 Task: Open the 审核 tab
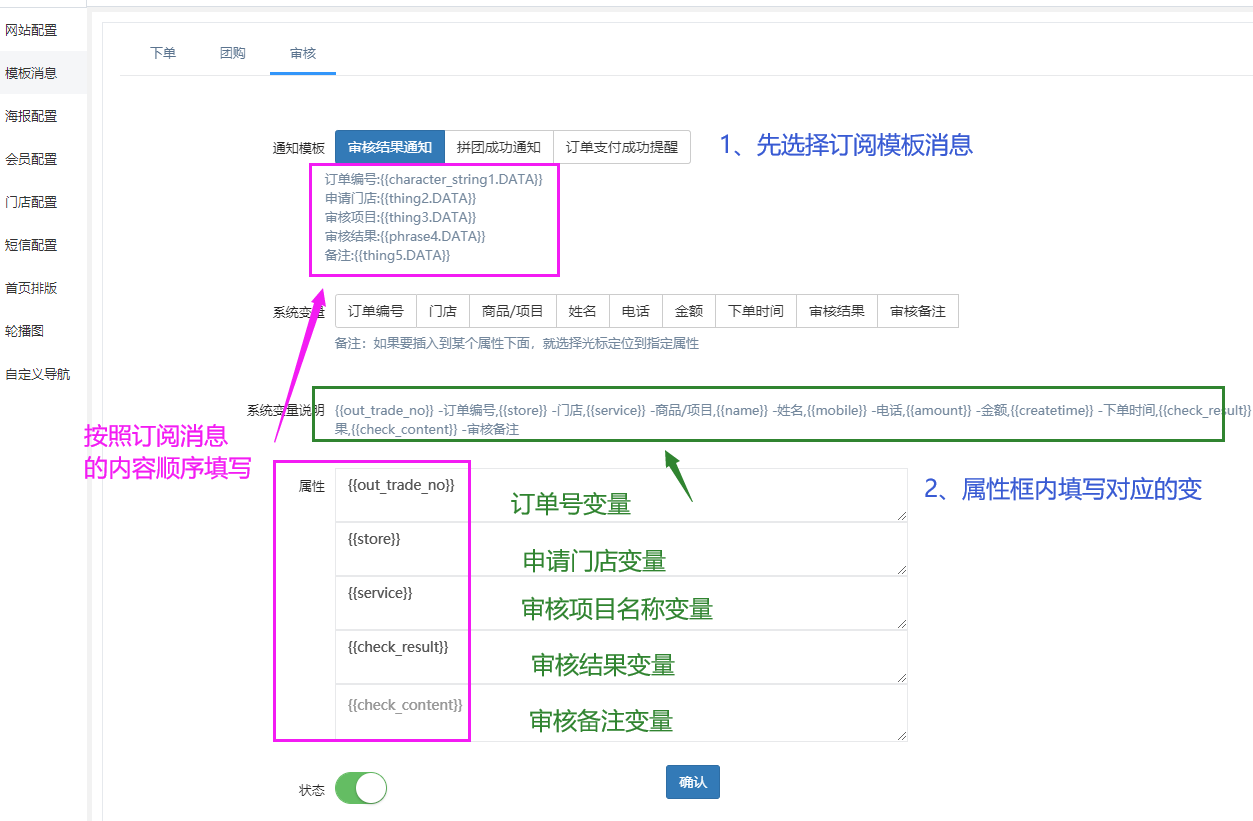303,53
